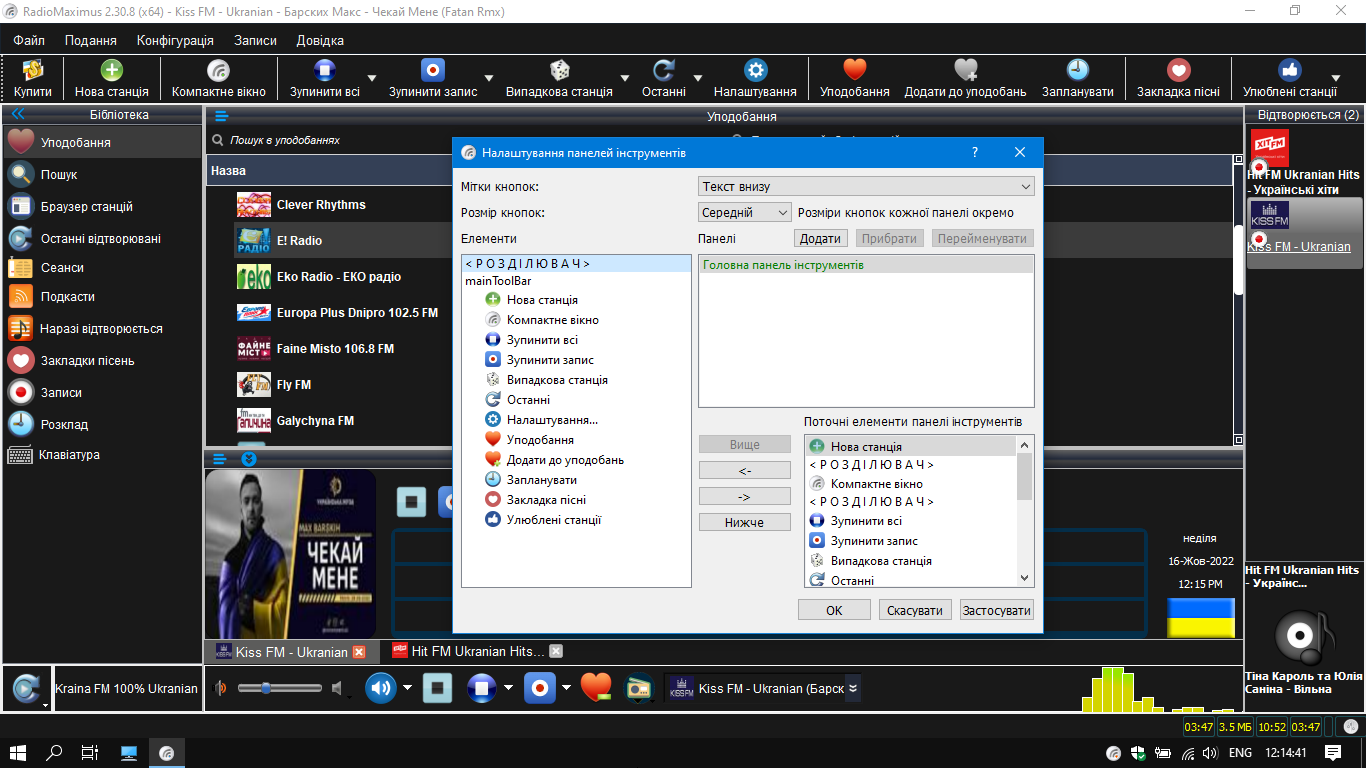This screenshot has width=1366, height=768.
Task: Mute playback with the blue speaker button
Action: [x=381, y=688]
